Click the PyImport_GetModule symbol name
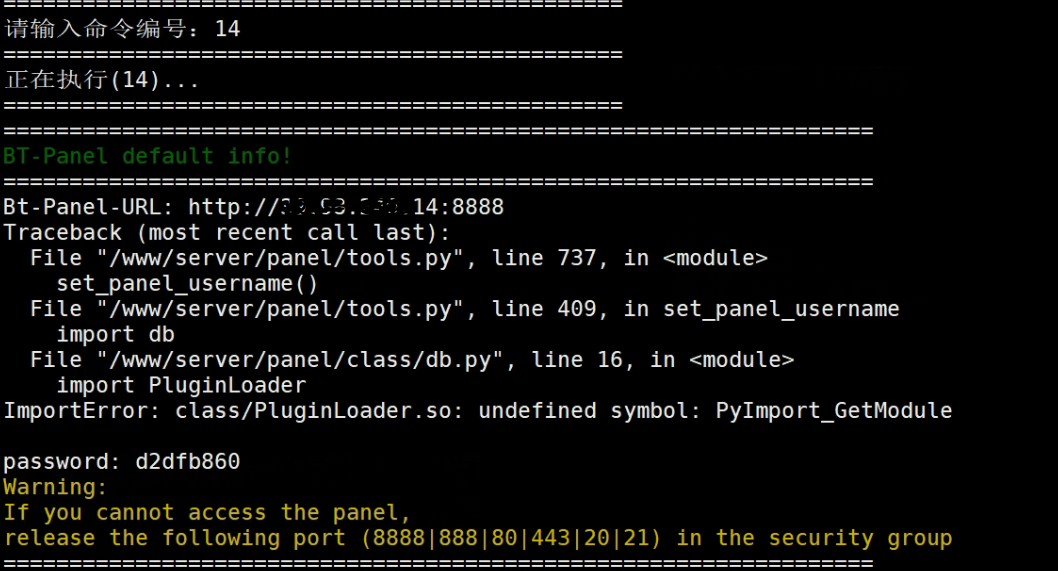Viewport: 1058px width, 571px height. (x=834, y=410)
